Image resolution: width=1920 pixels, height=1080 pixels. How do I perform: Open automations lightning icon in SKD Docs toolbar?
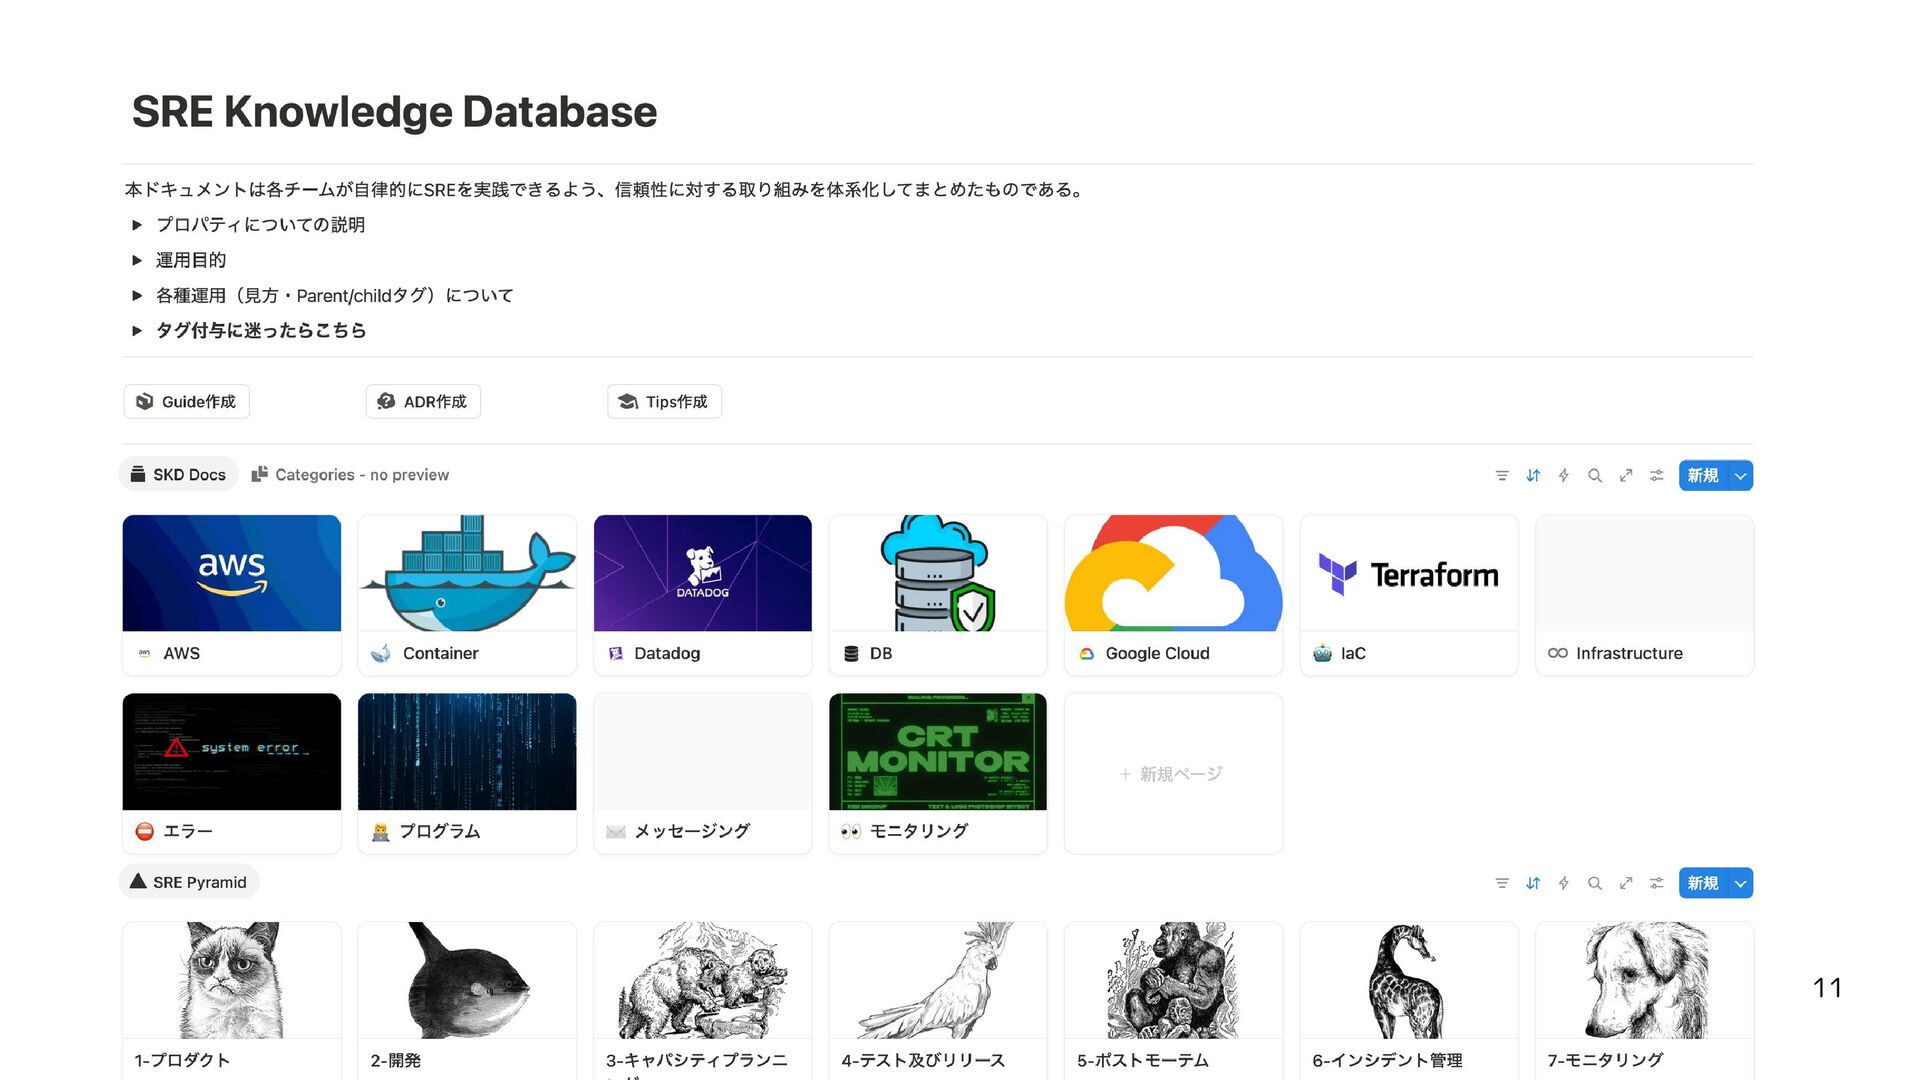pos(1564,475)
